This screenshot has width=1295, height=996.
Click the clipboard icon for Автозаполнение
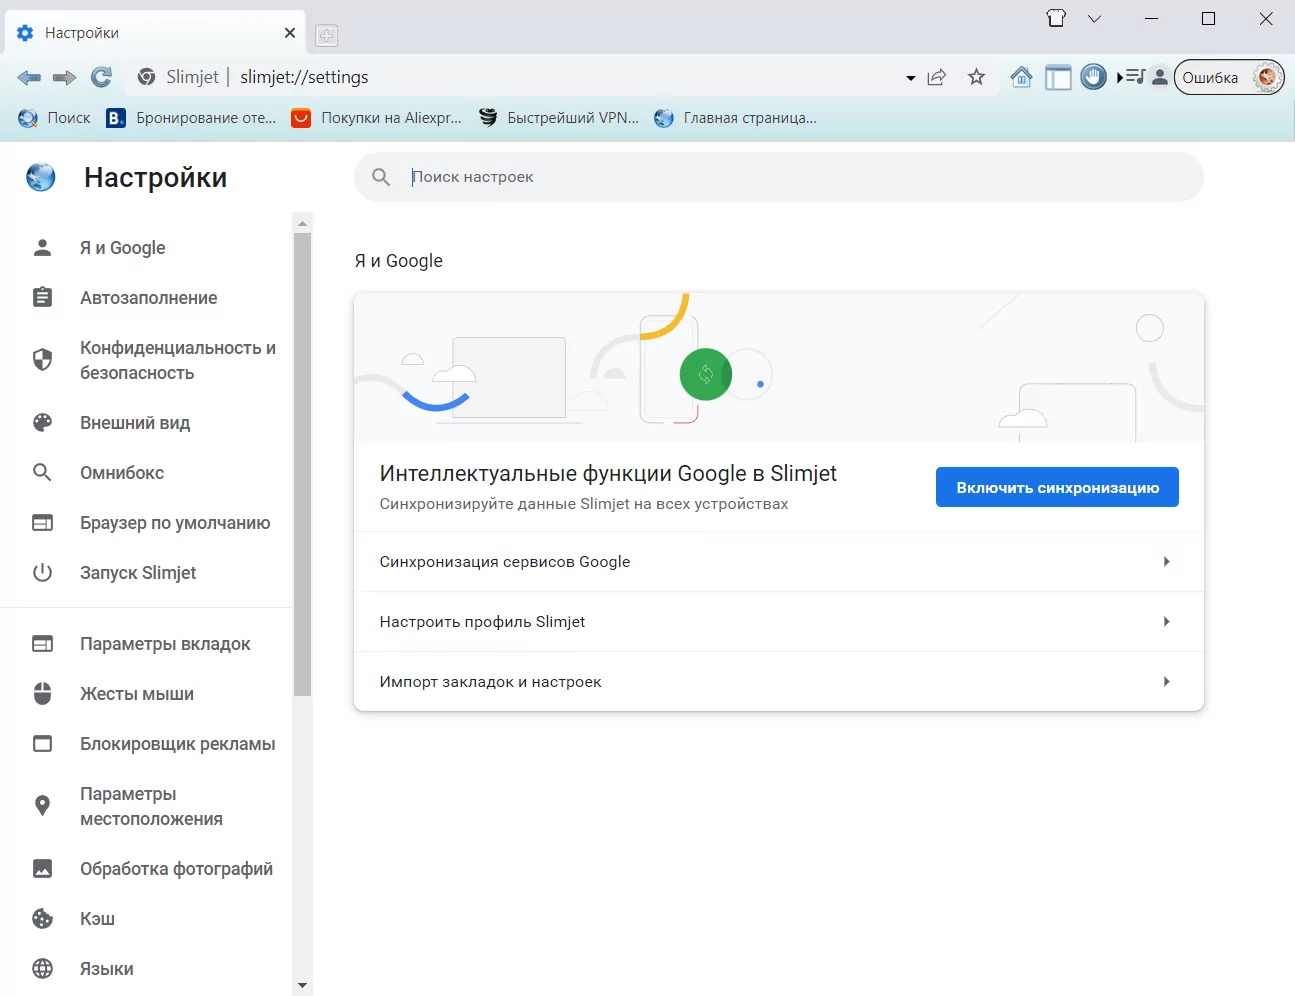tap(42, 298)
